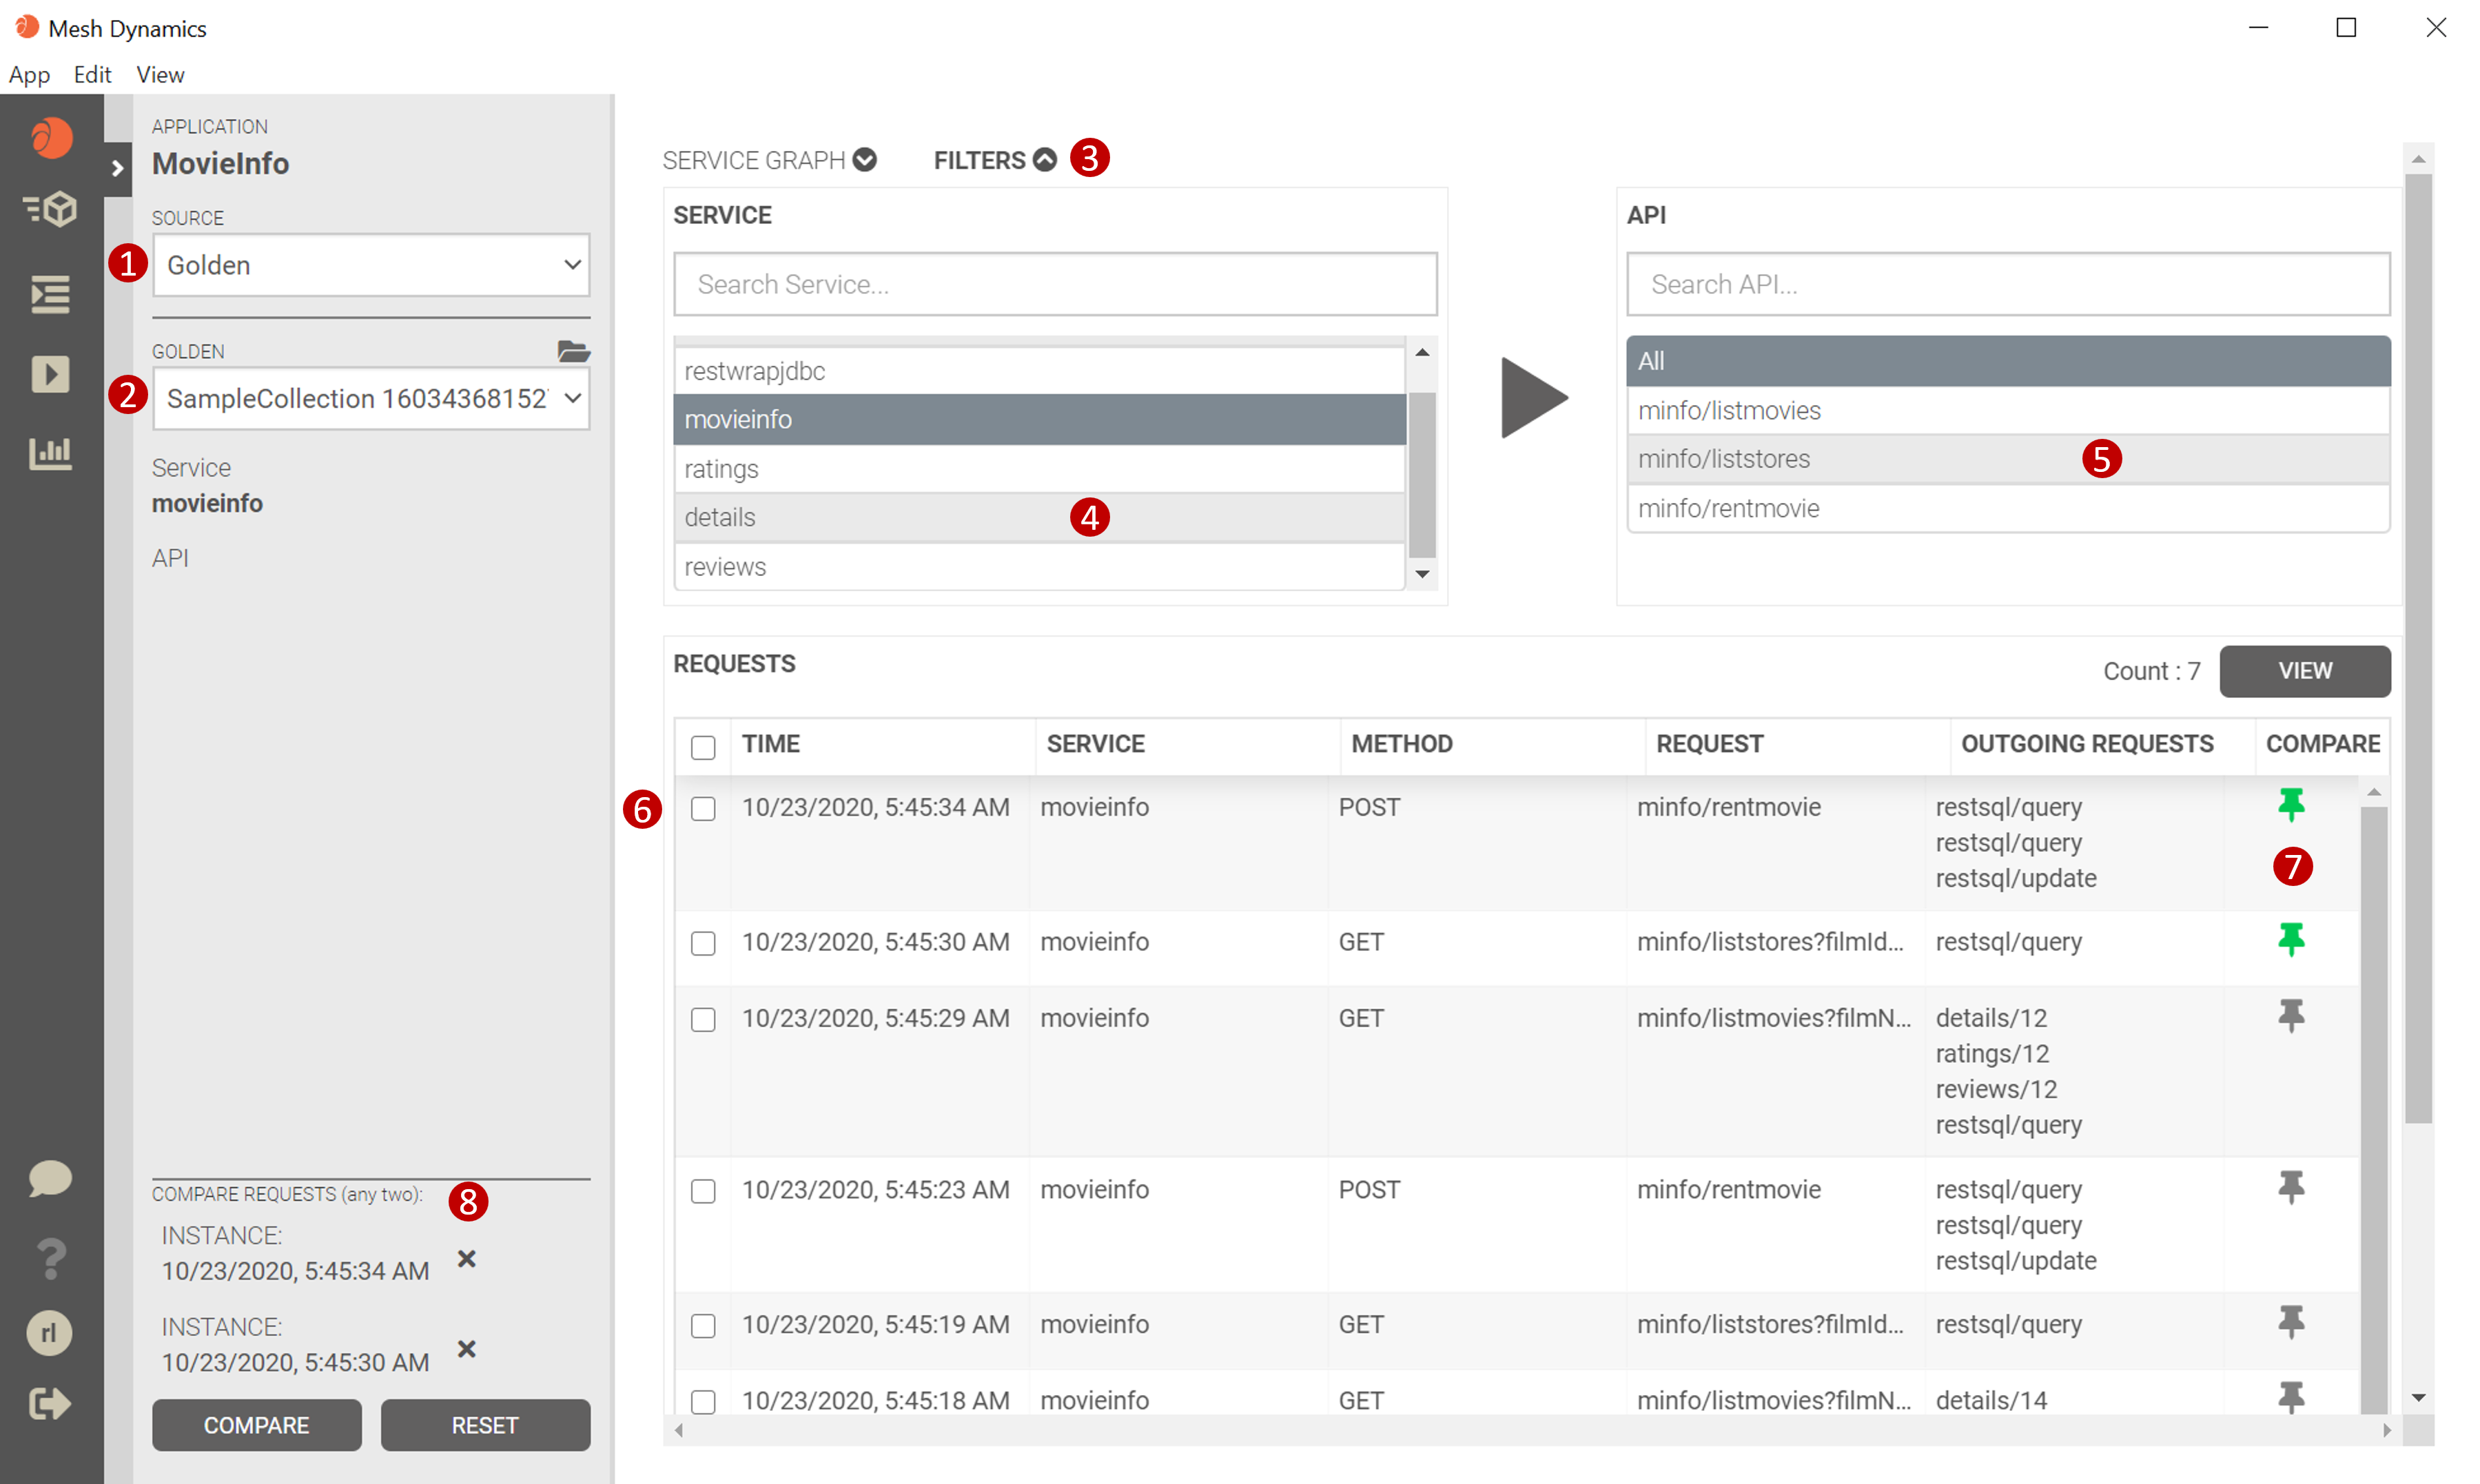
Task: Click the RESET button
Action: pos(485,1425)
